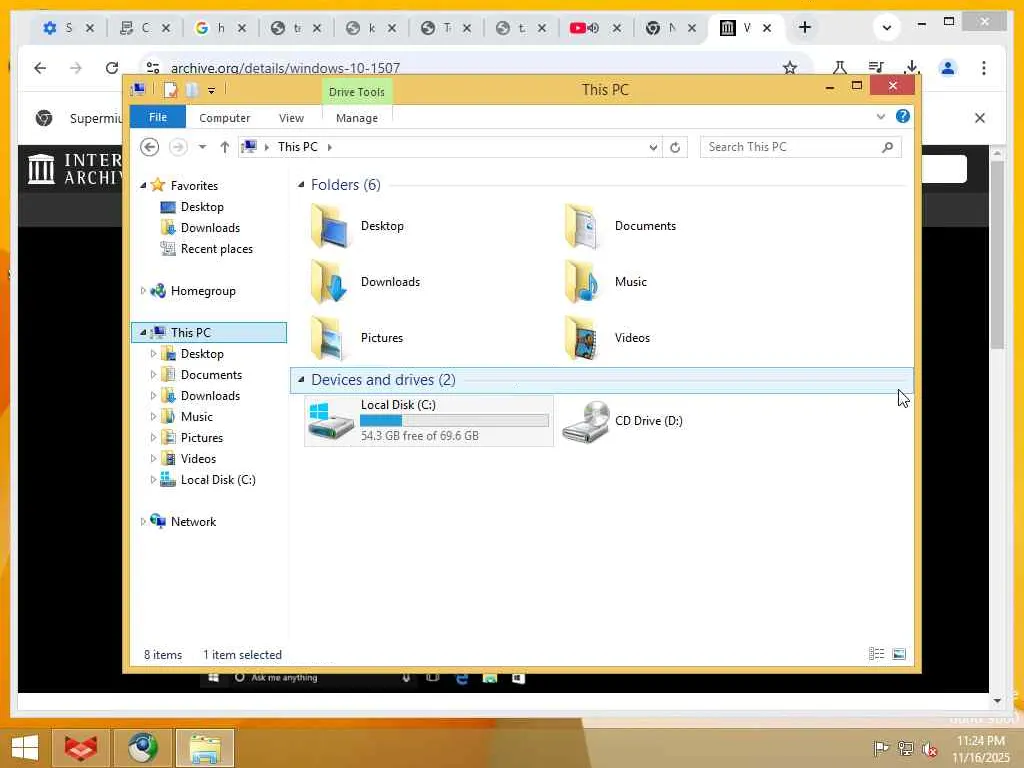
Task: Reload the archive.org page in Chrome
Action: pyautogui.click(x=112, y=68)
